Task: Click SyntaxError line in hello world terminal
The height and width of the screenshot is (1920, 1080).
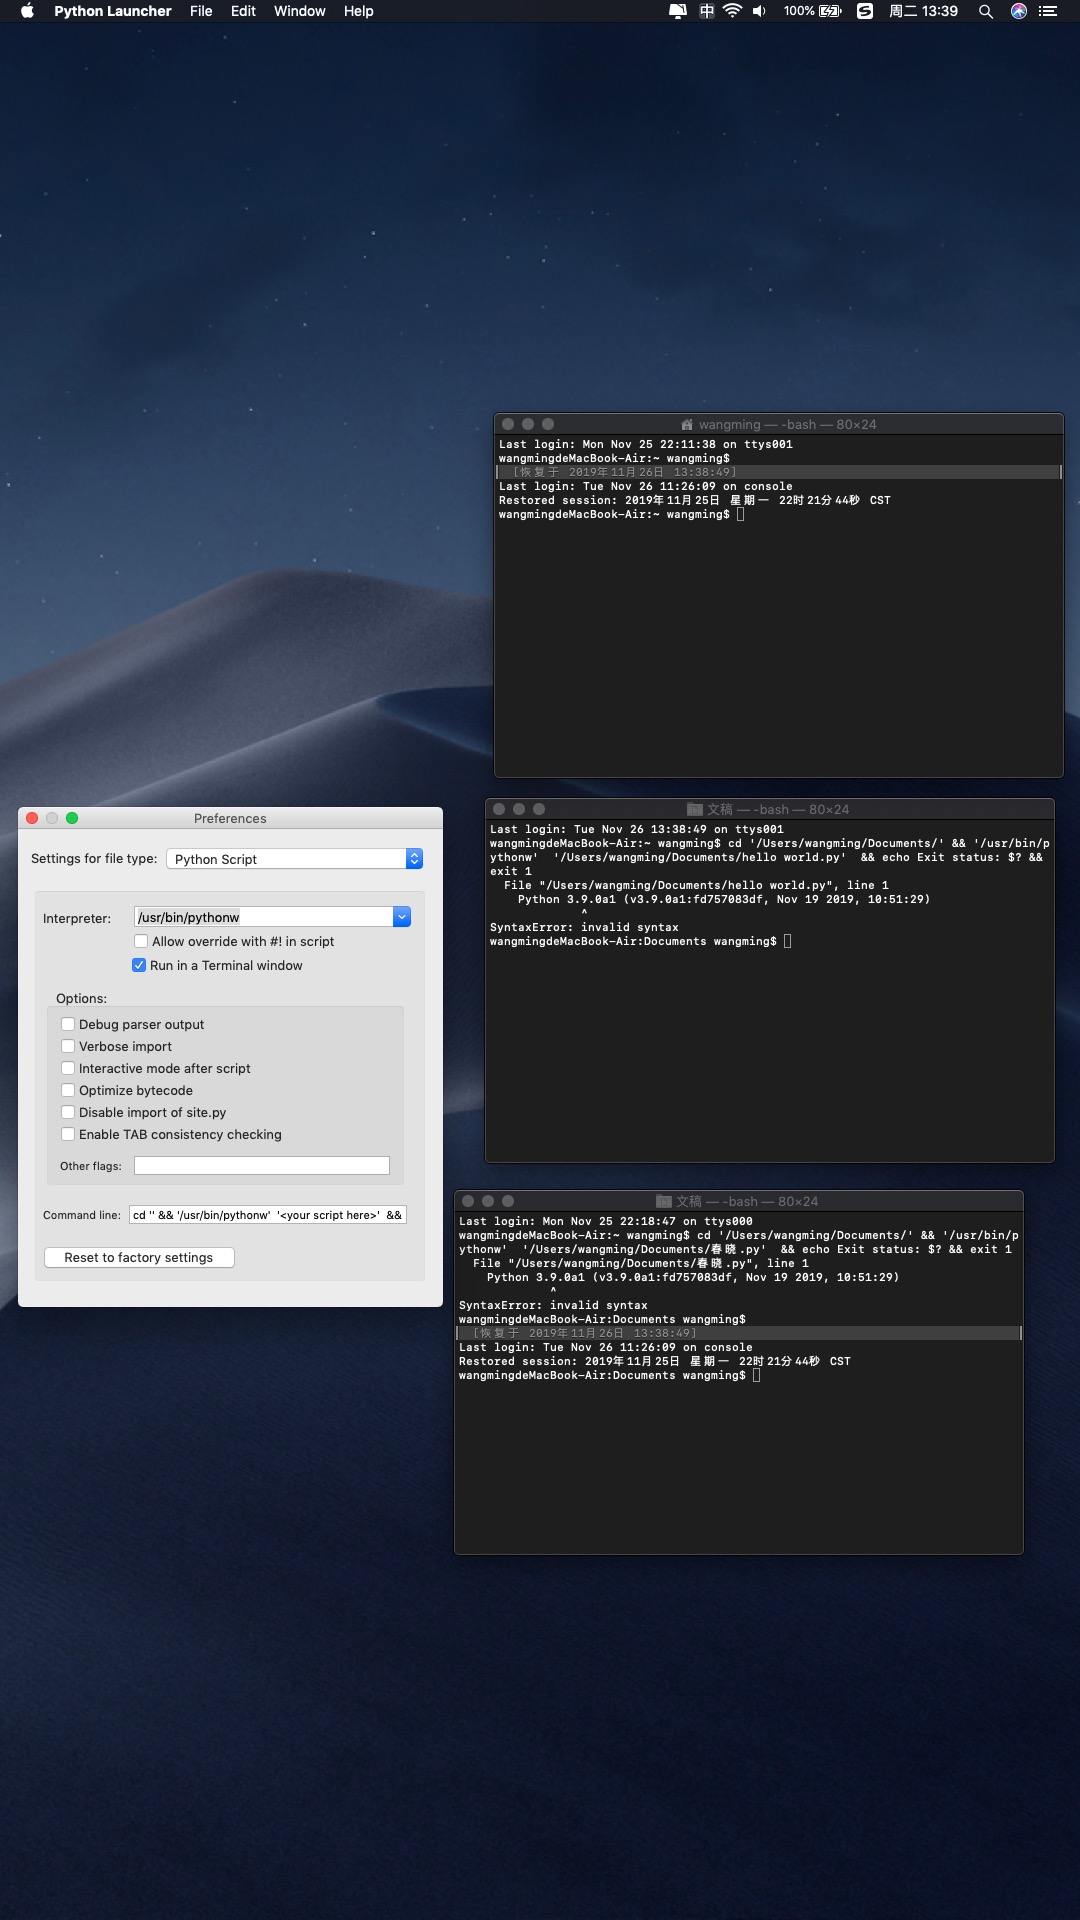Action: point(584,928)
